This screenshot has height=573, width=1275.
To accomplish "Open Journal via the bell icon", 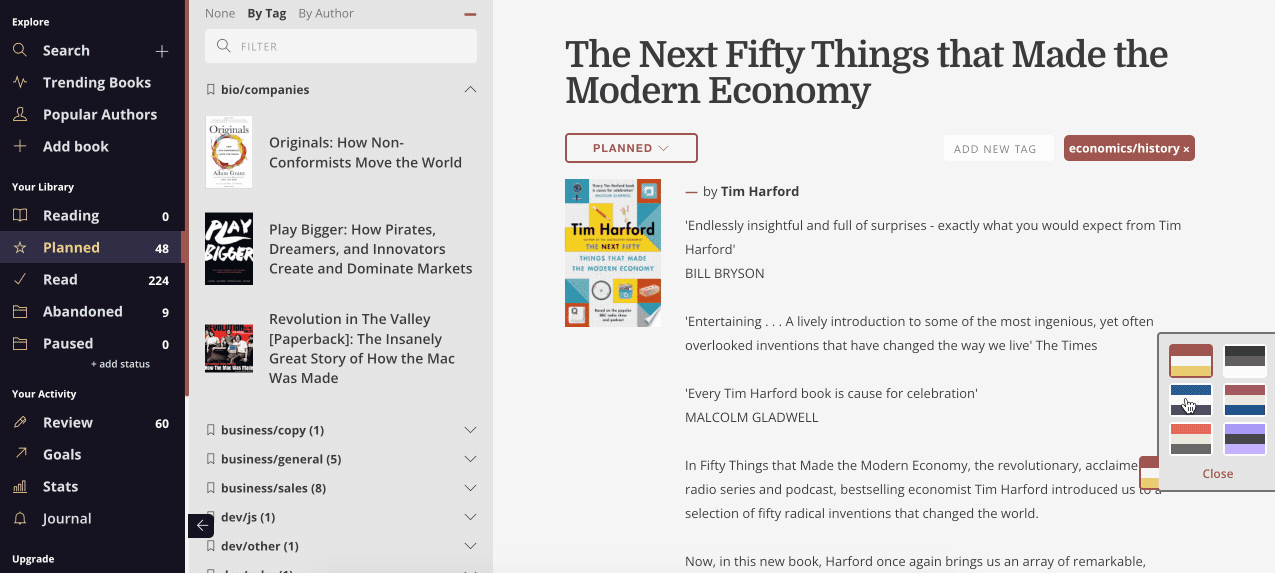I will tap(20, 518).
